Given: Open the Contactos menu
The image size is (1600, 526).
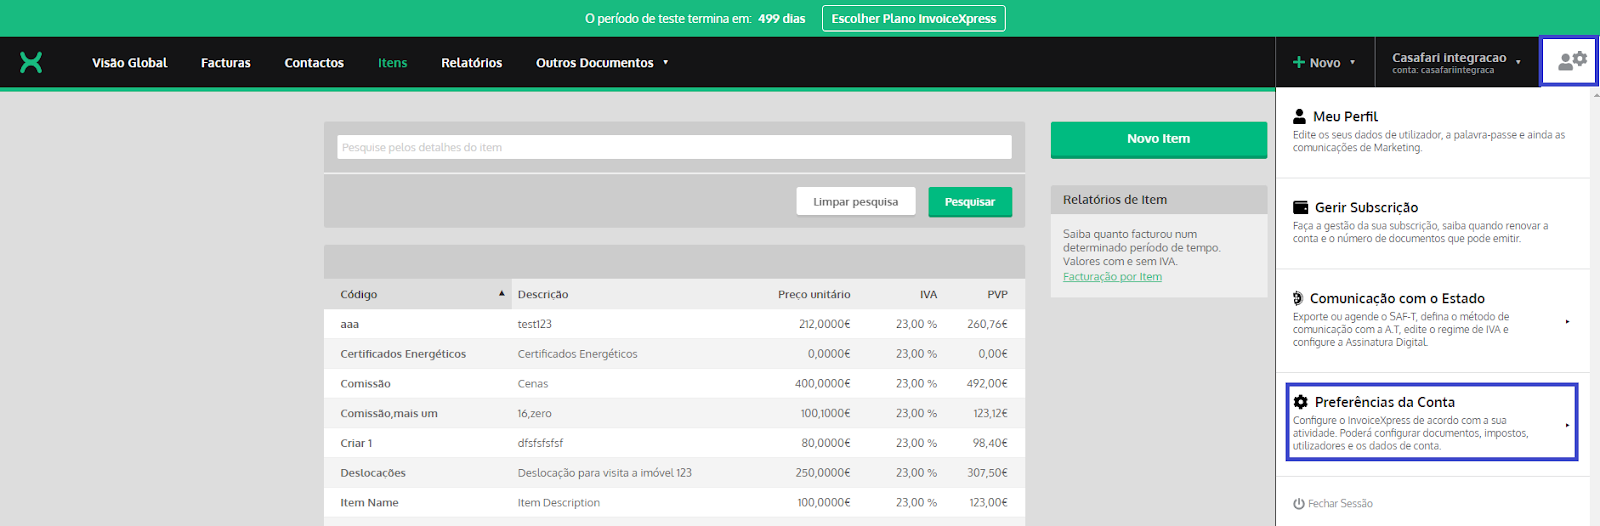Looking at the screenshot, I should pyautogui.click(x=314, y=62).
